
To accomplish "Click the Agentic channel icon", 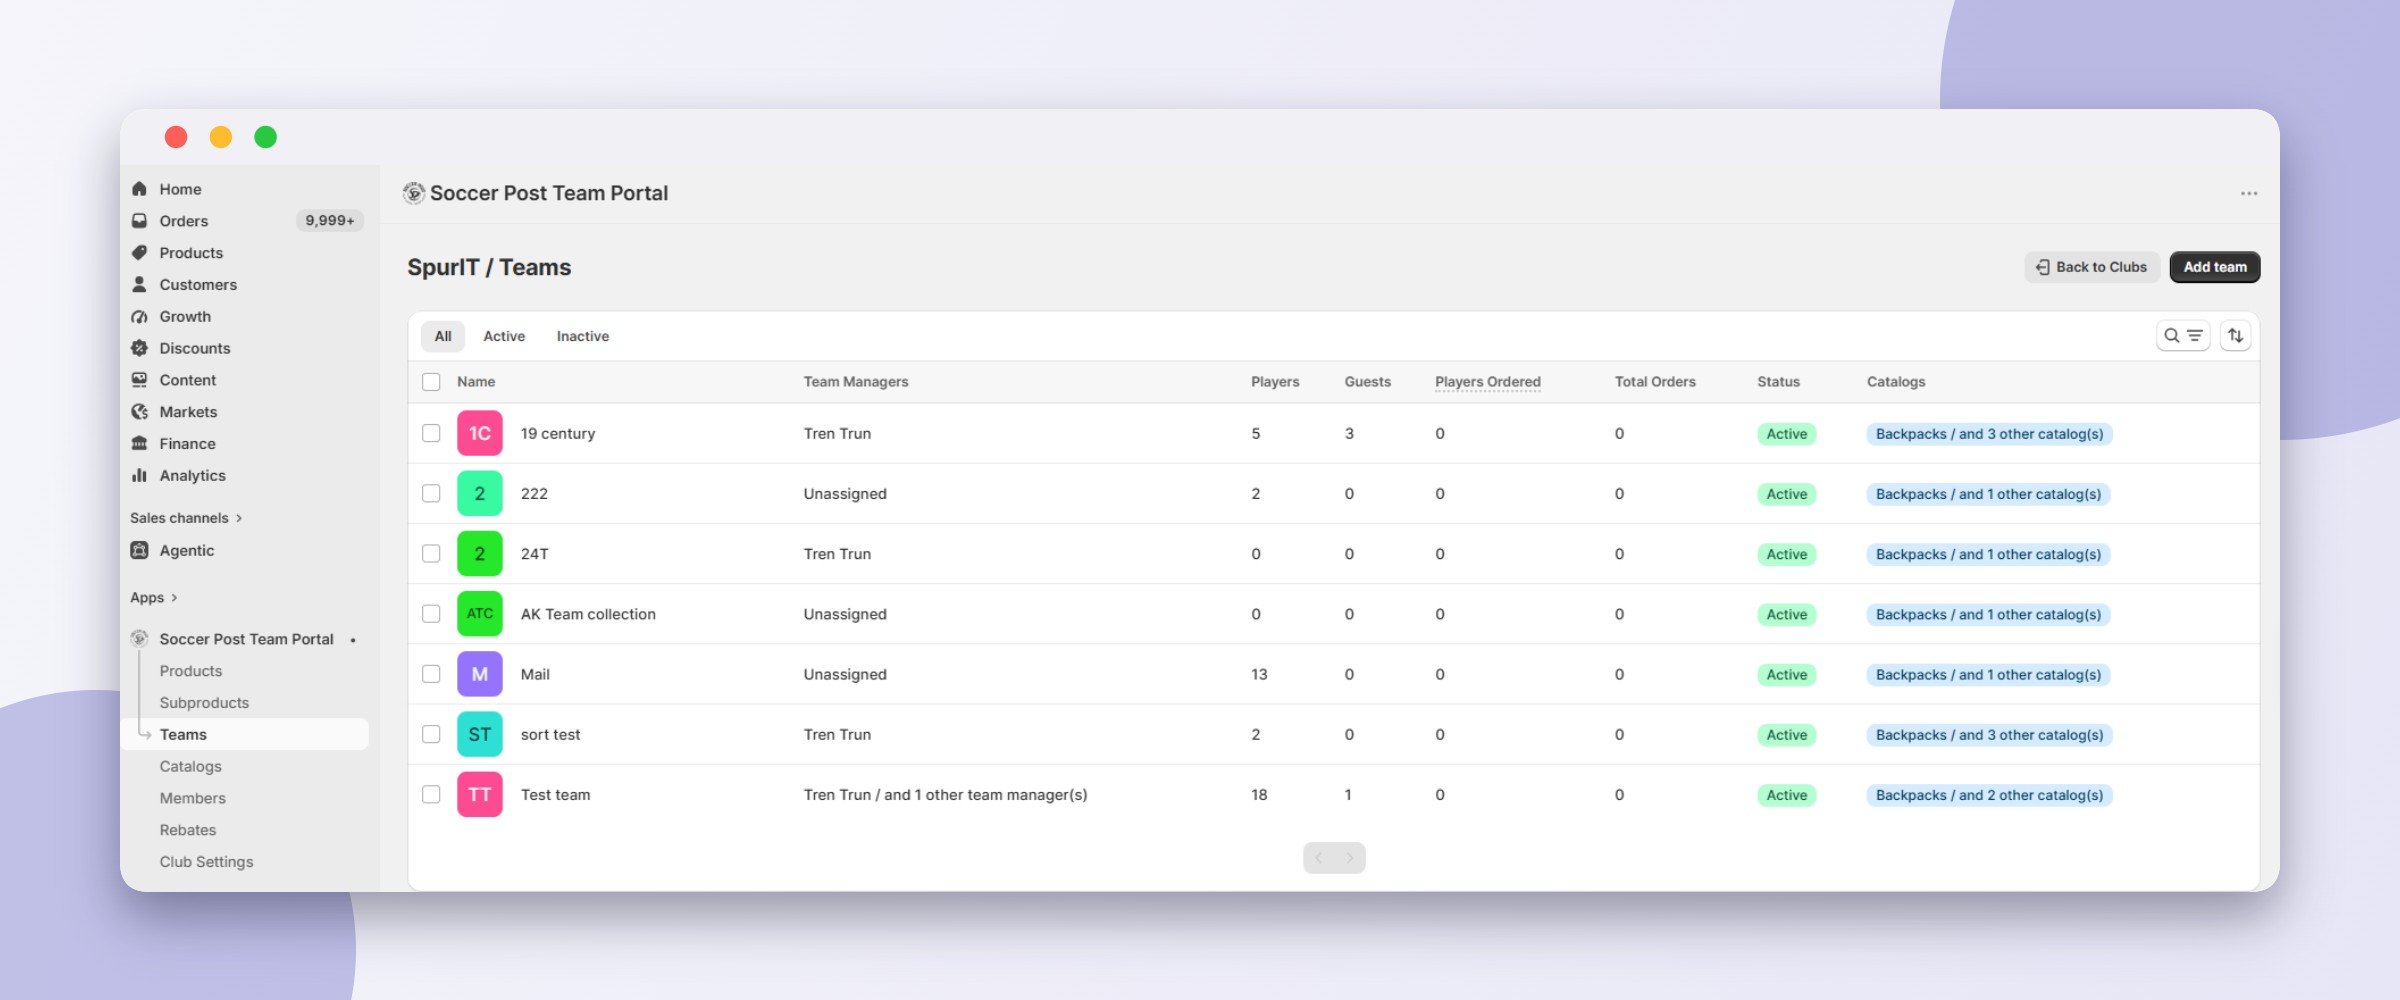I will 139,550.
